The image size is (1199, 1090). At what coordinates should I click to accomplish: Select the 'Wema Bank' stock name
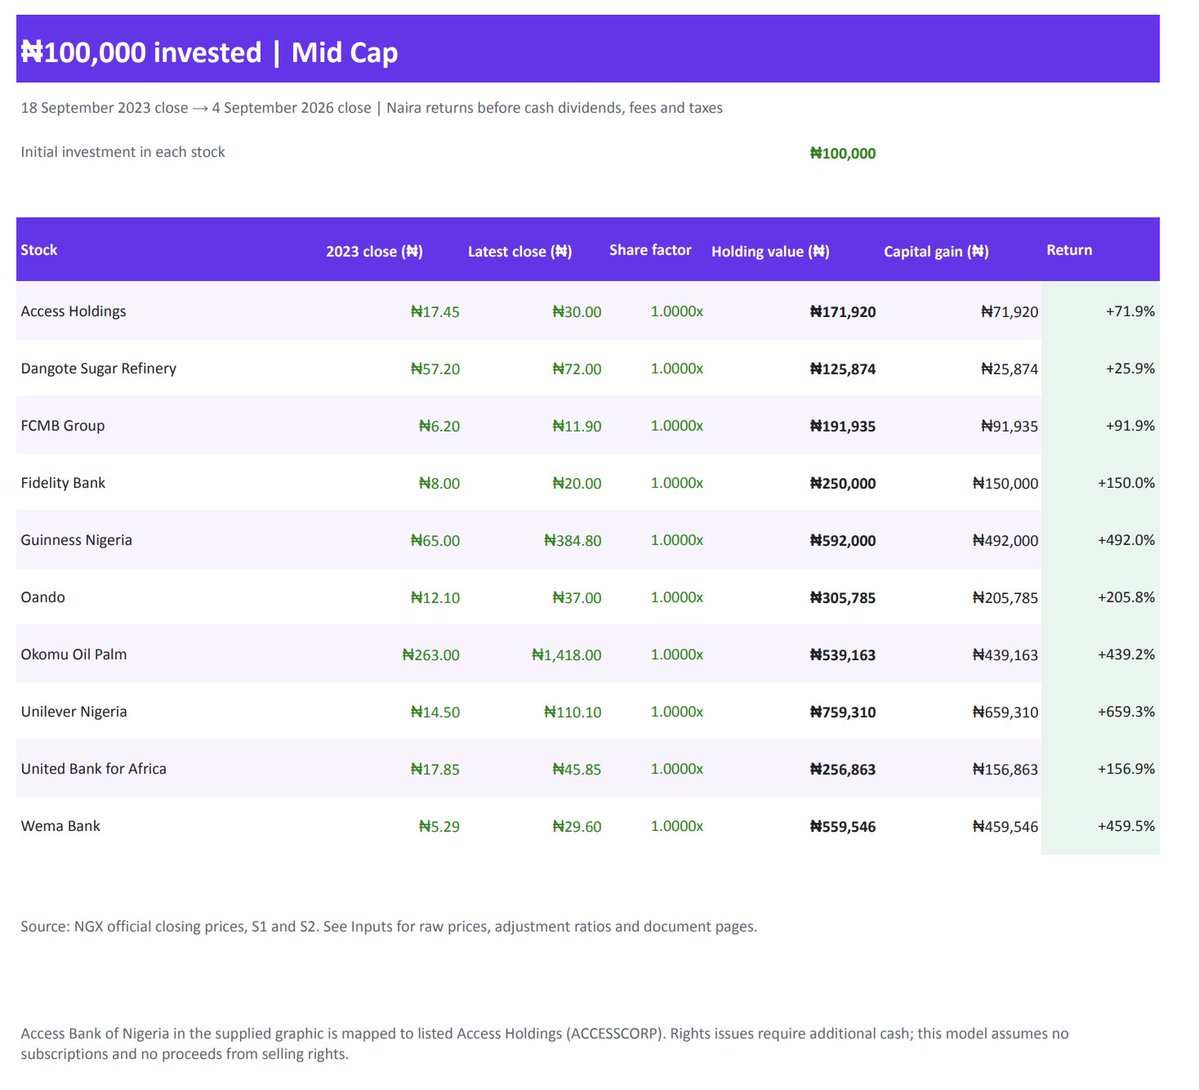coord(60,826)
